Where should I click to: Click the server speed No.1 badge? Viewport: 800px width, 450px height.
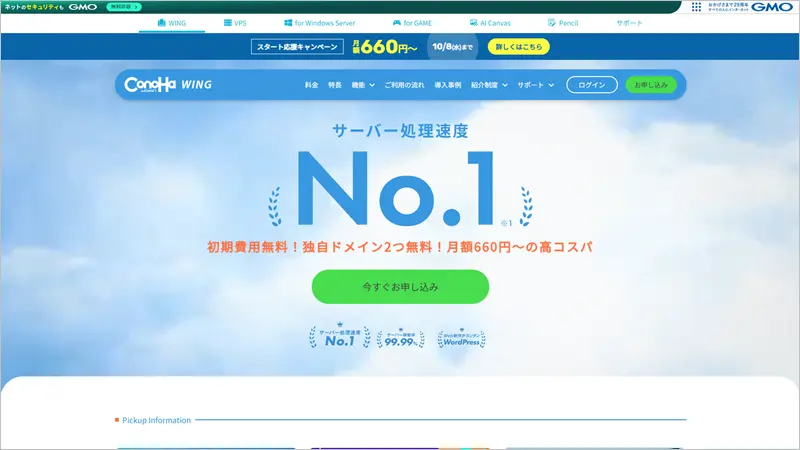(340, 337)
